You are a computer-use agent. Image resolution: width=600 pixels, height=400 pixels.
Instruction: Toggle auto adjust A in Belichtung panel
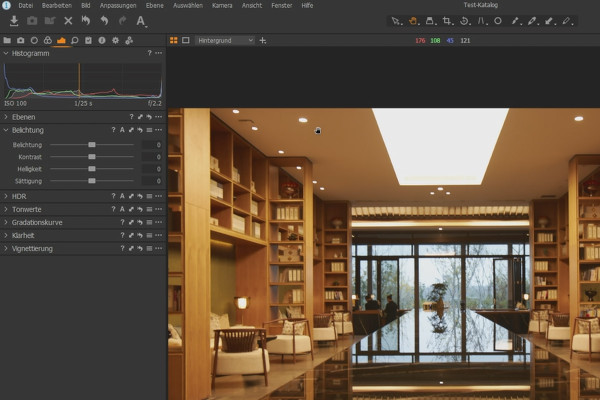(x=122, y=130)
